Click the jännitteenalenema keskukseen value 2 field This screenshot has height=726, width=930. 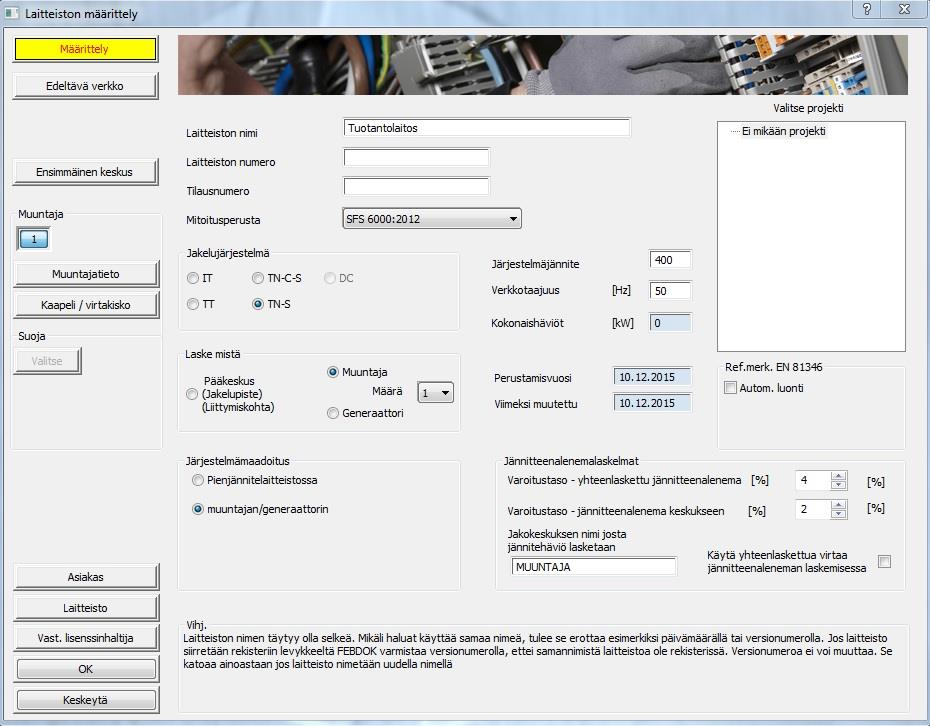coord(813,509)
